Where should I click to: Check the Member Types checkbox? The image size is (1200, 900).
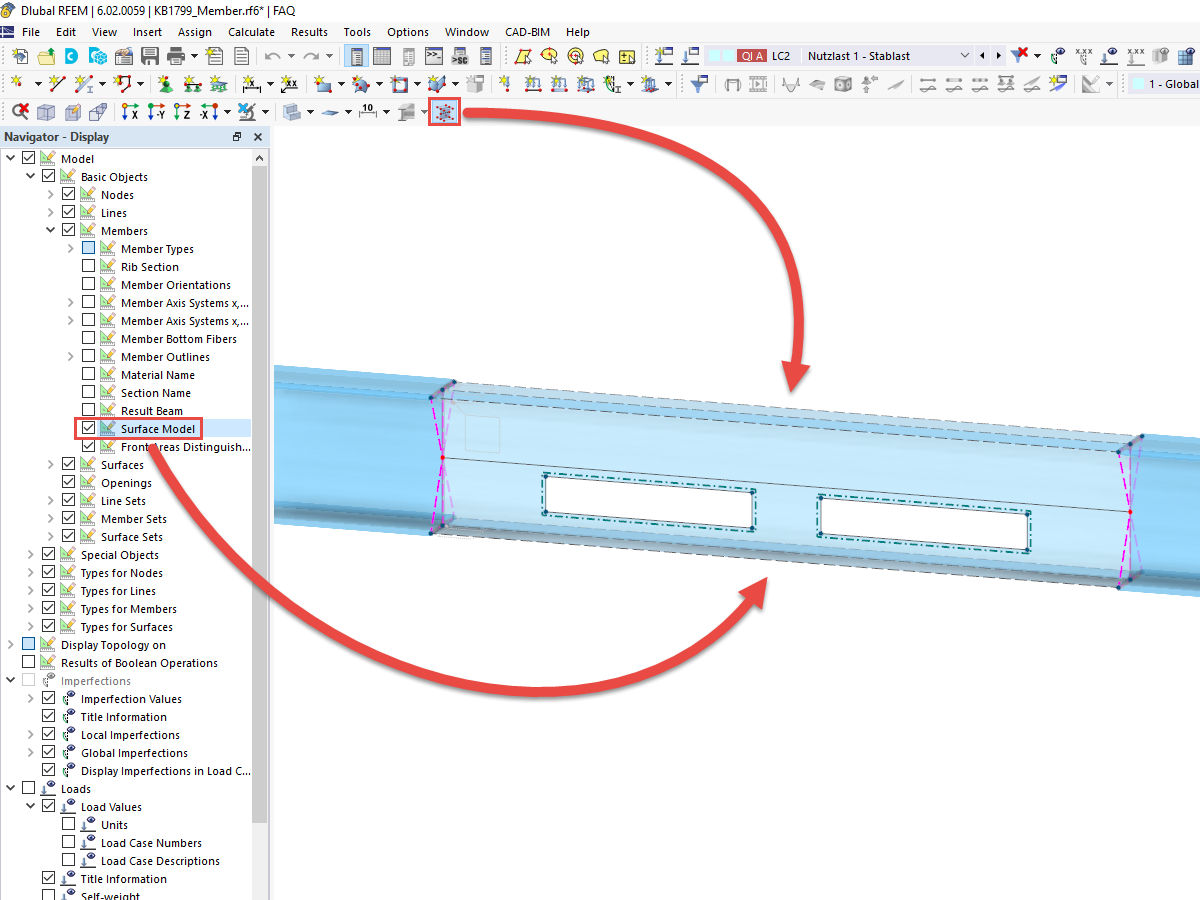[88, 248]
